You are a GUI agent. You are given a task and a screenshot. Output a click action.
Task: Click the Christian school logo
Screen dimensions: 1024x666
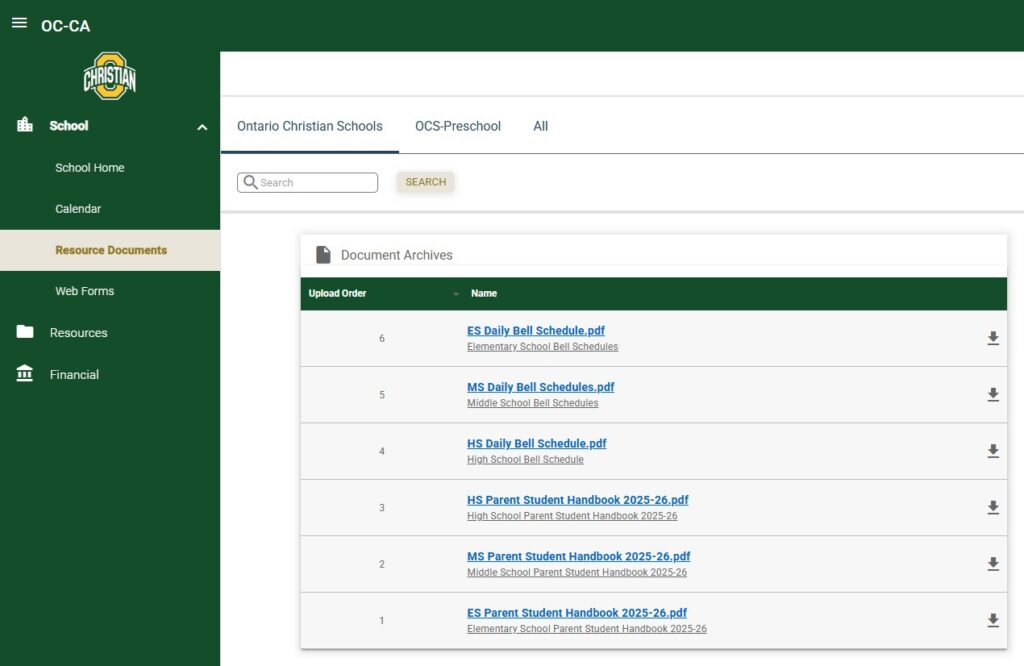[109, 77]
